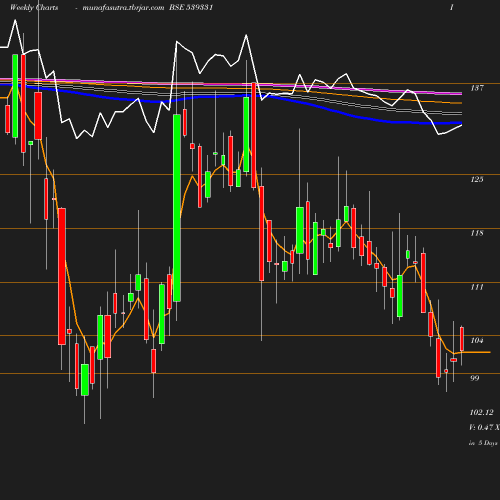Click the 99 price axis label

(x=475, y=378)
